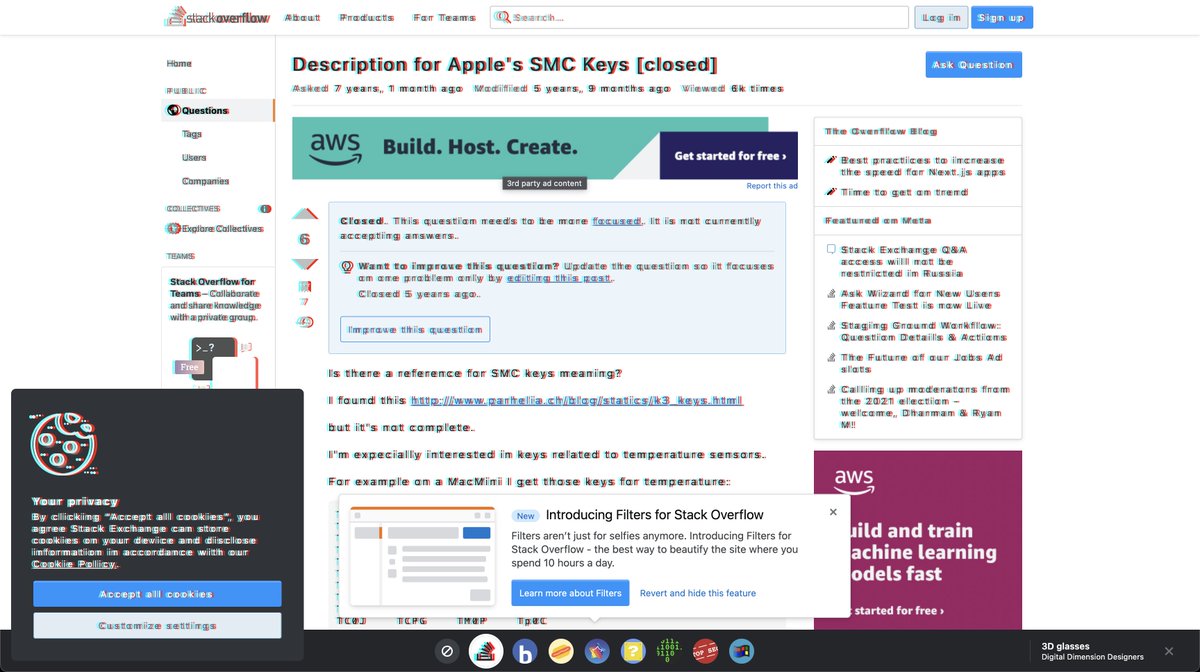Downvote the SMC Keys question
The width and height of the screenshot is (1200, 672).
pyautogui.click(x=304, y=264)
